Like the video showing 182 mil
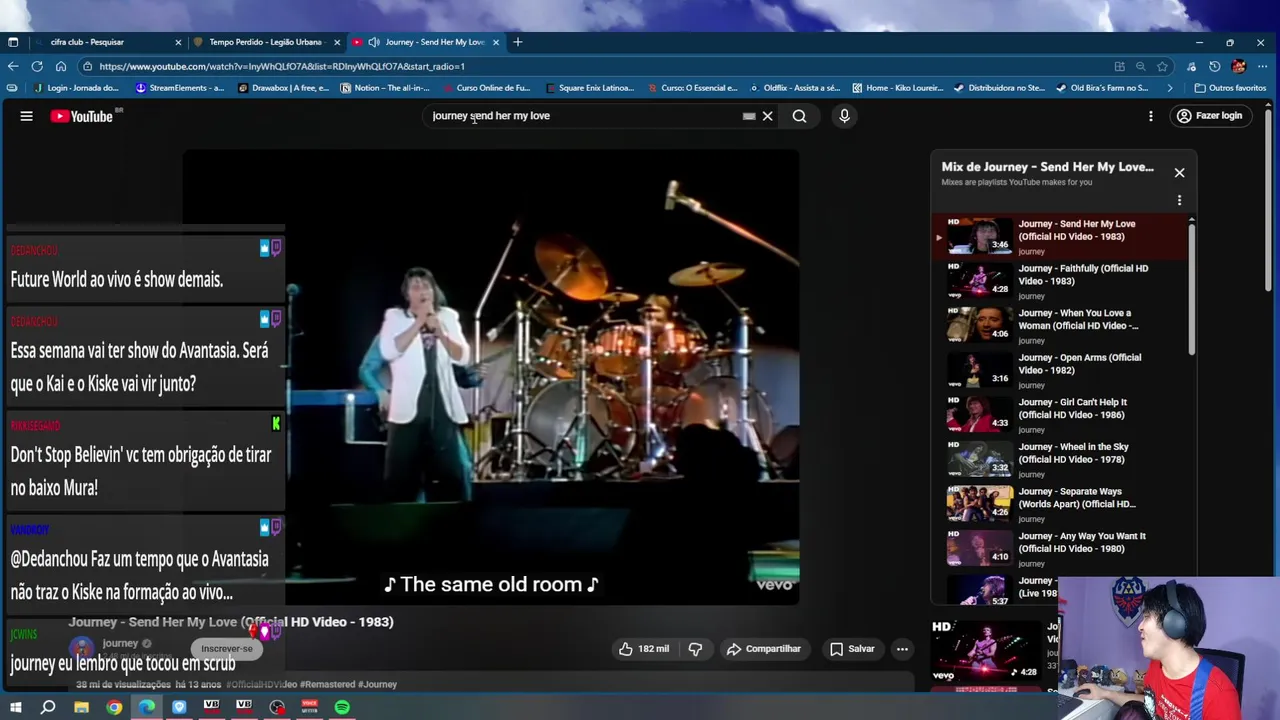Viewport: 1280px width, 720px height. [x=643, y=649]
